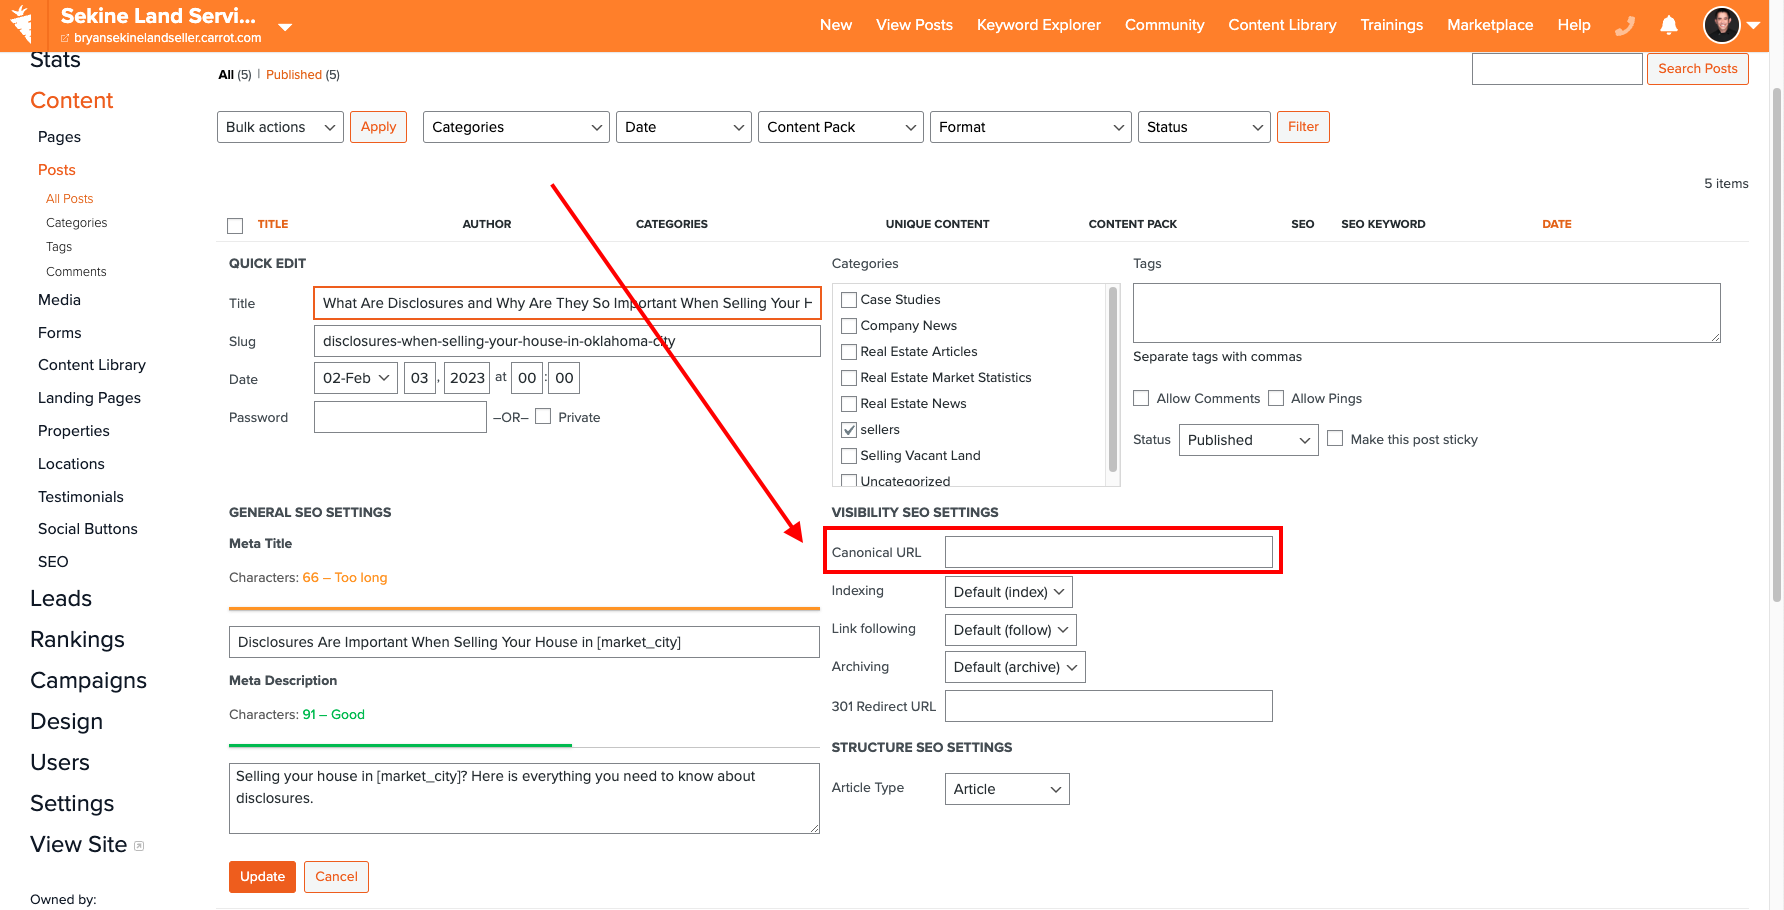
Task: Expand the Indexing dropdown
Action: tap(1008, 592)
